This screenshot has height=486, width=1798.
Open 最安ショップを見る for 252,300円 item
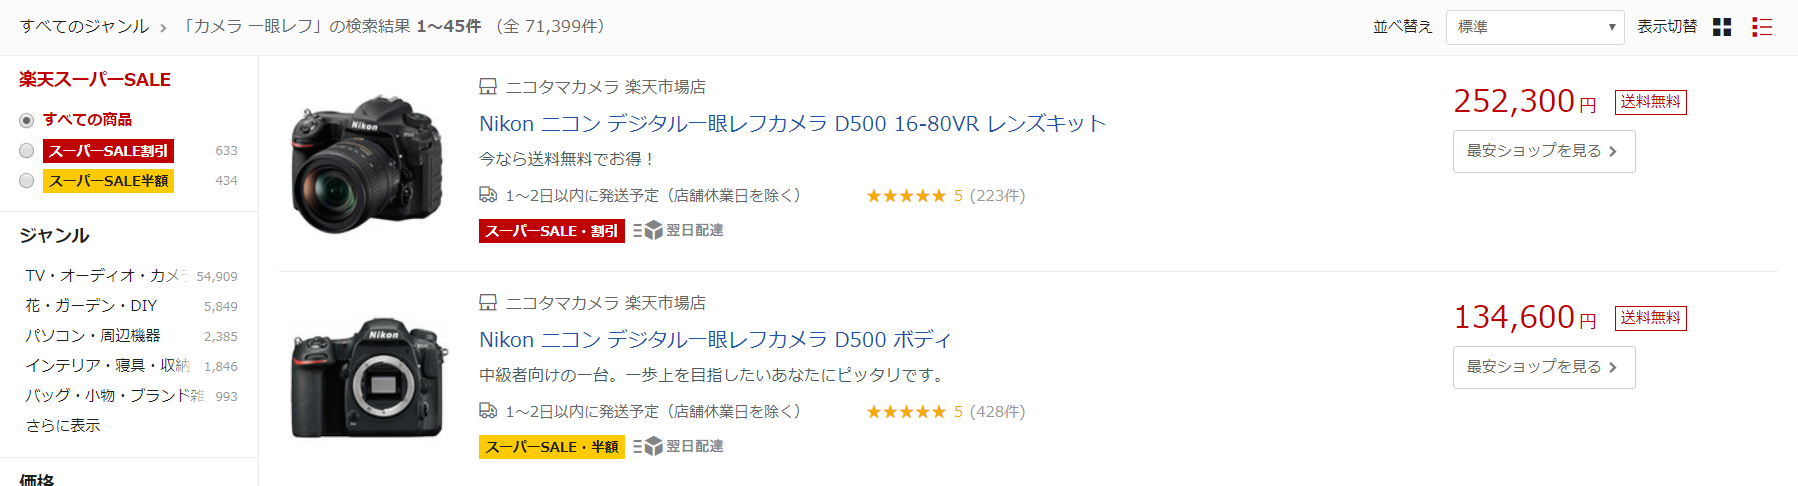point(1544,151)
